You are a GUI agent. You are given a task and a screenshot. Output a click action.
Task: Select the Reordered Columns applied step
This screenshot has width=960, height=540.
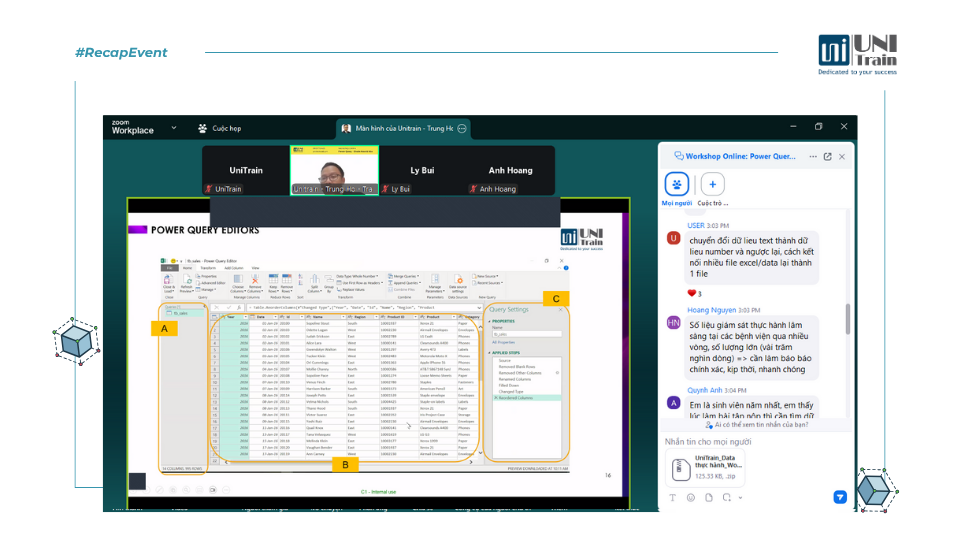(x=526, y=398)
